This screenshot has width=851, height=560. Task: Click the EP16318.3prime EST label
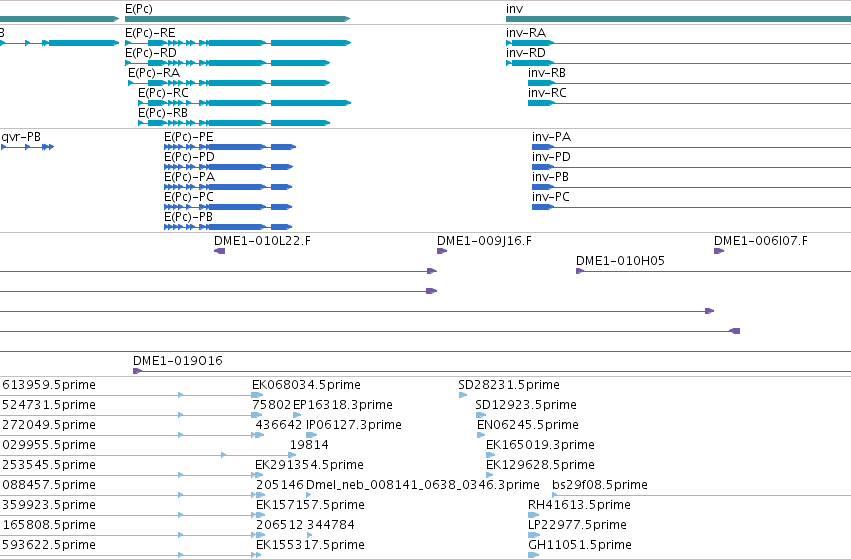coord(343,405)
